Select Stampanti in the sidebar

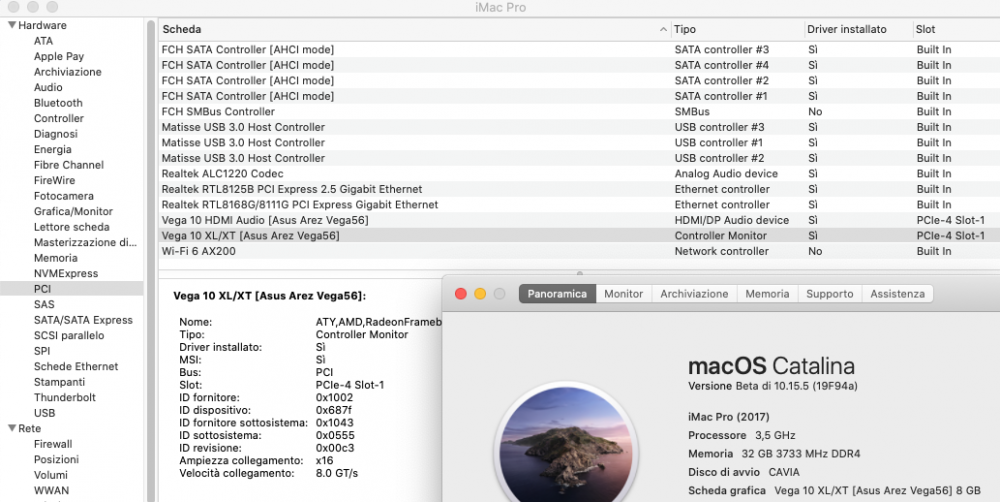[x=59, y=381]
